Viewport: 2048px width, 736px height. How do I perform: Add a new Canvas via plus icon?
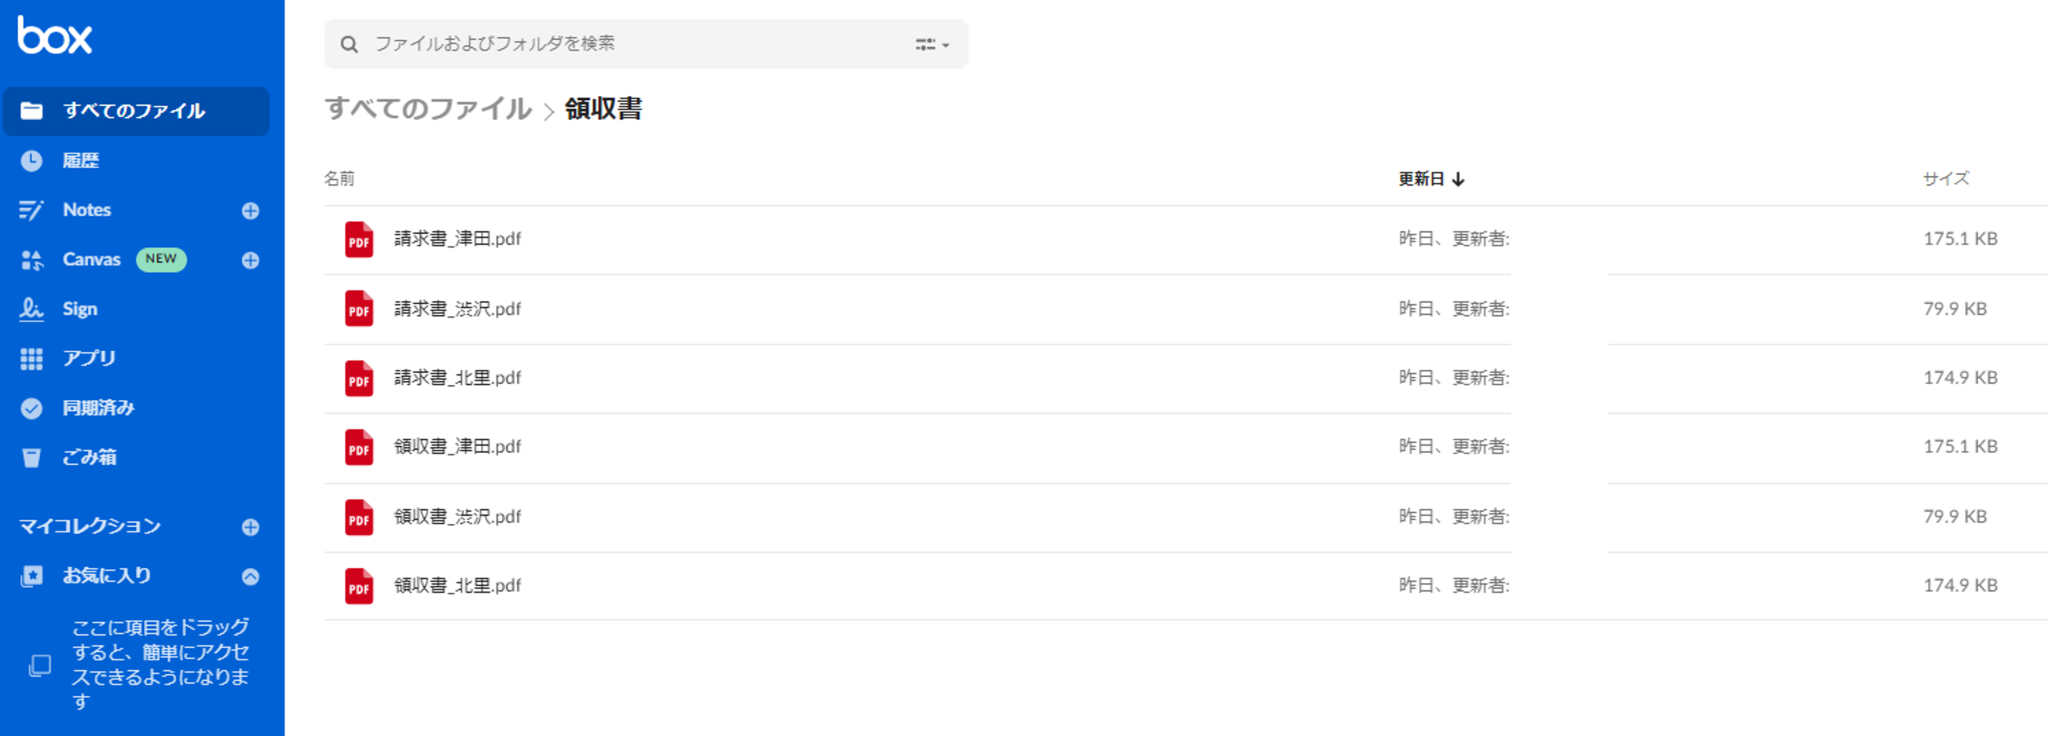click(x=250, y=260)
